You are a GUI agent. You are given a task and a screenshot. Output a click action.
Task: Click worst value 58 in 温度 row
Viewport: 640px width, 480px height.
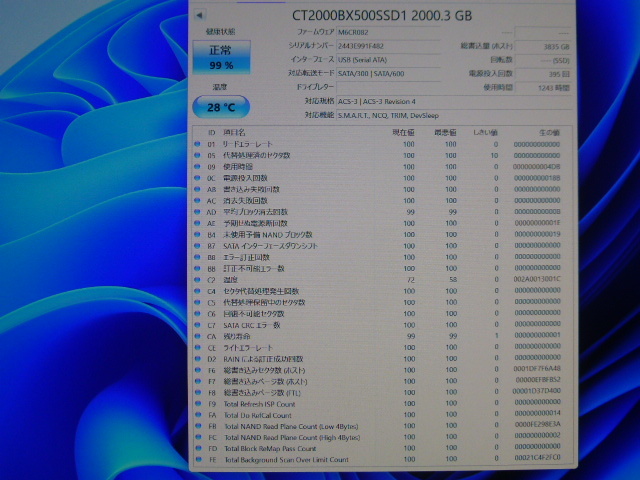pos(453,280)
